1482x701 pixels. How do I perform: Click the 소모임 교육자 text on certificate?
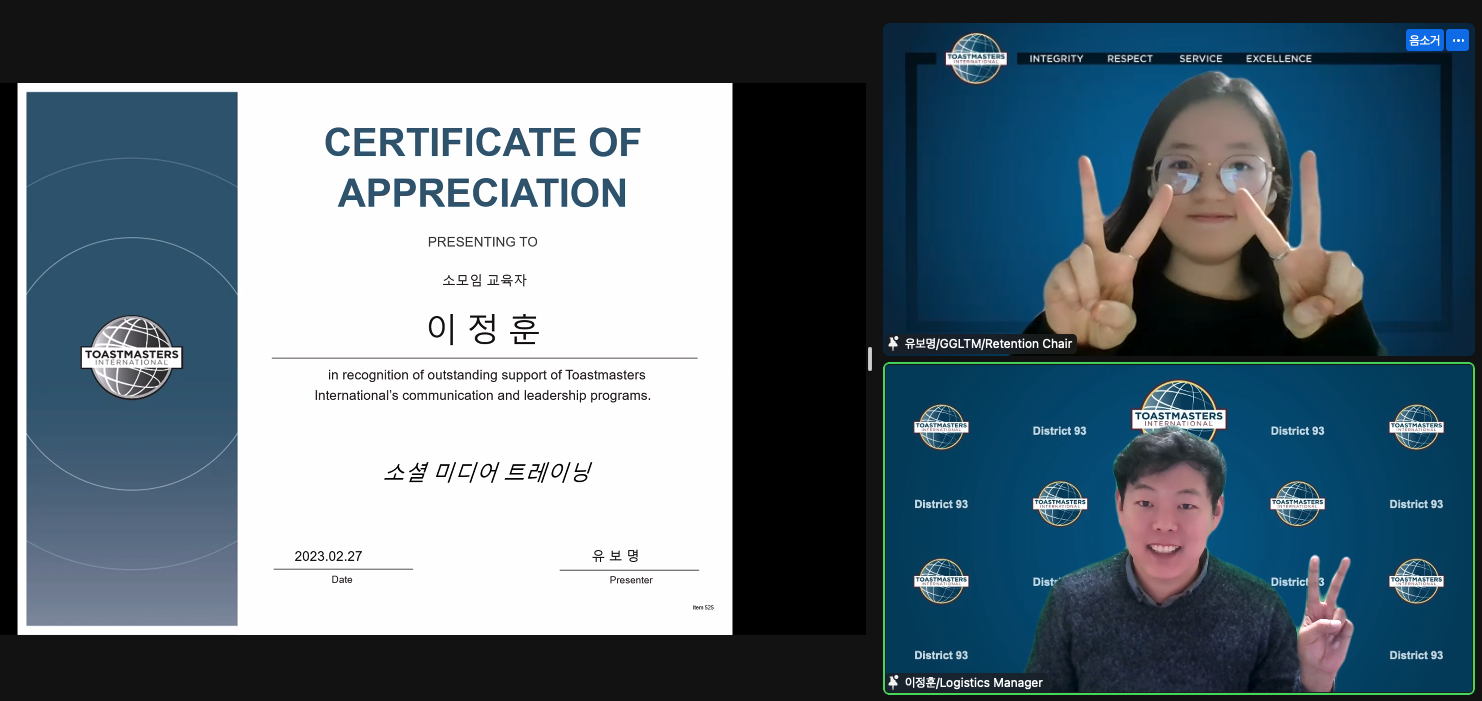(x=484, y=280)
